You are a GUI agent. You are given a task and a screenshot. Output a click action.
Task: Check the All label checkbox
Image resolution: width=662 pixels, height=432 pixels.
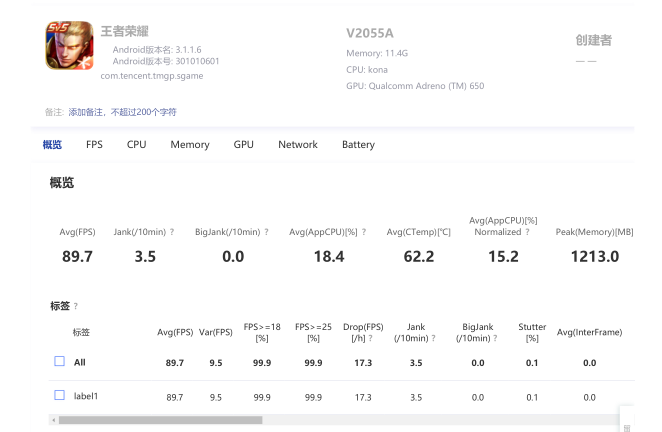point(60,361)
